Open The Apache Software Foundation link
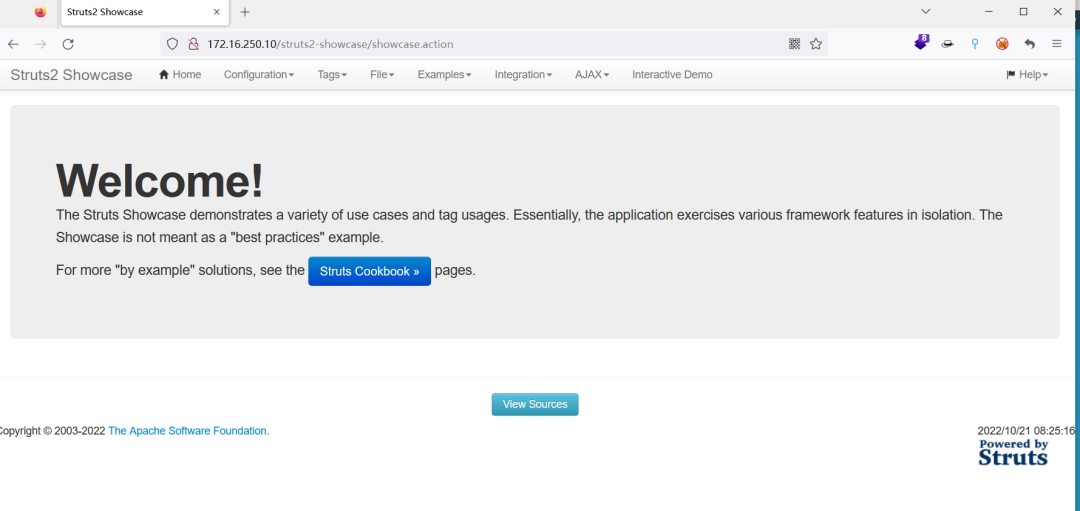This screenshot has width=1080, height=511. coord(189,431)
